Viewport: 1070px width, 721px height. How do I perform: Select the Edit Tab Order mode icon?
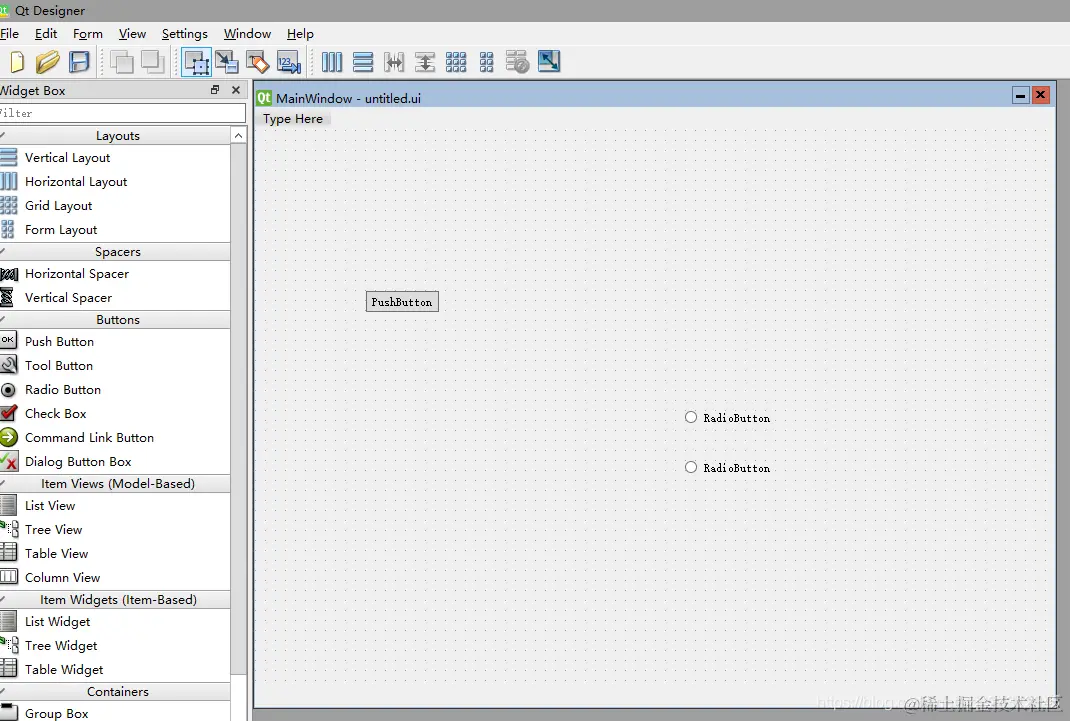289,62
